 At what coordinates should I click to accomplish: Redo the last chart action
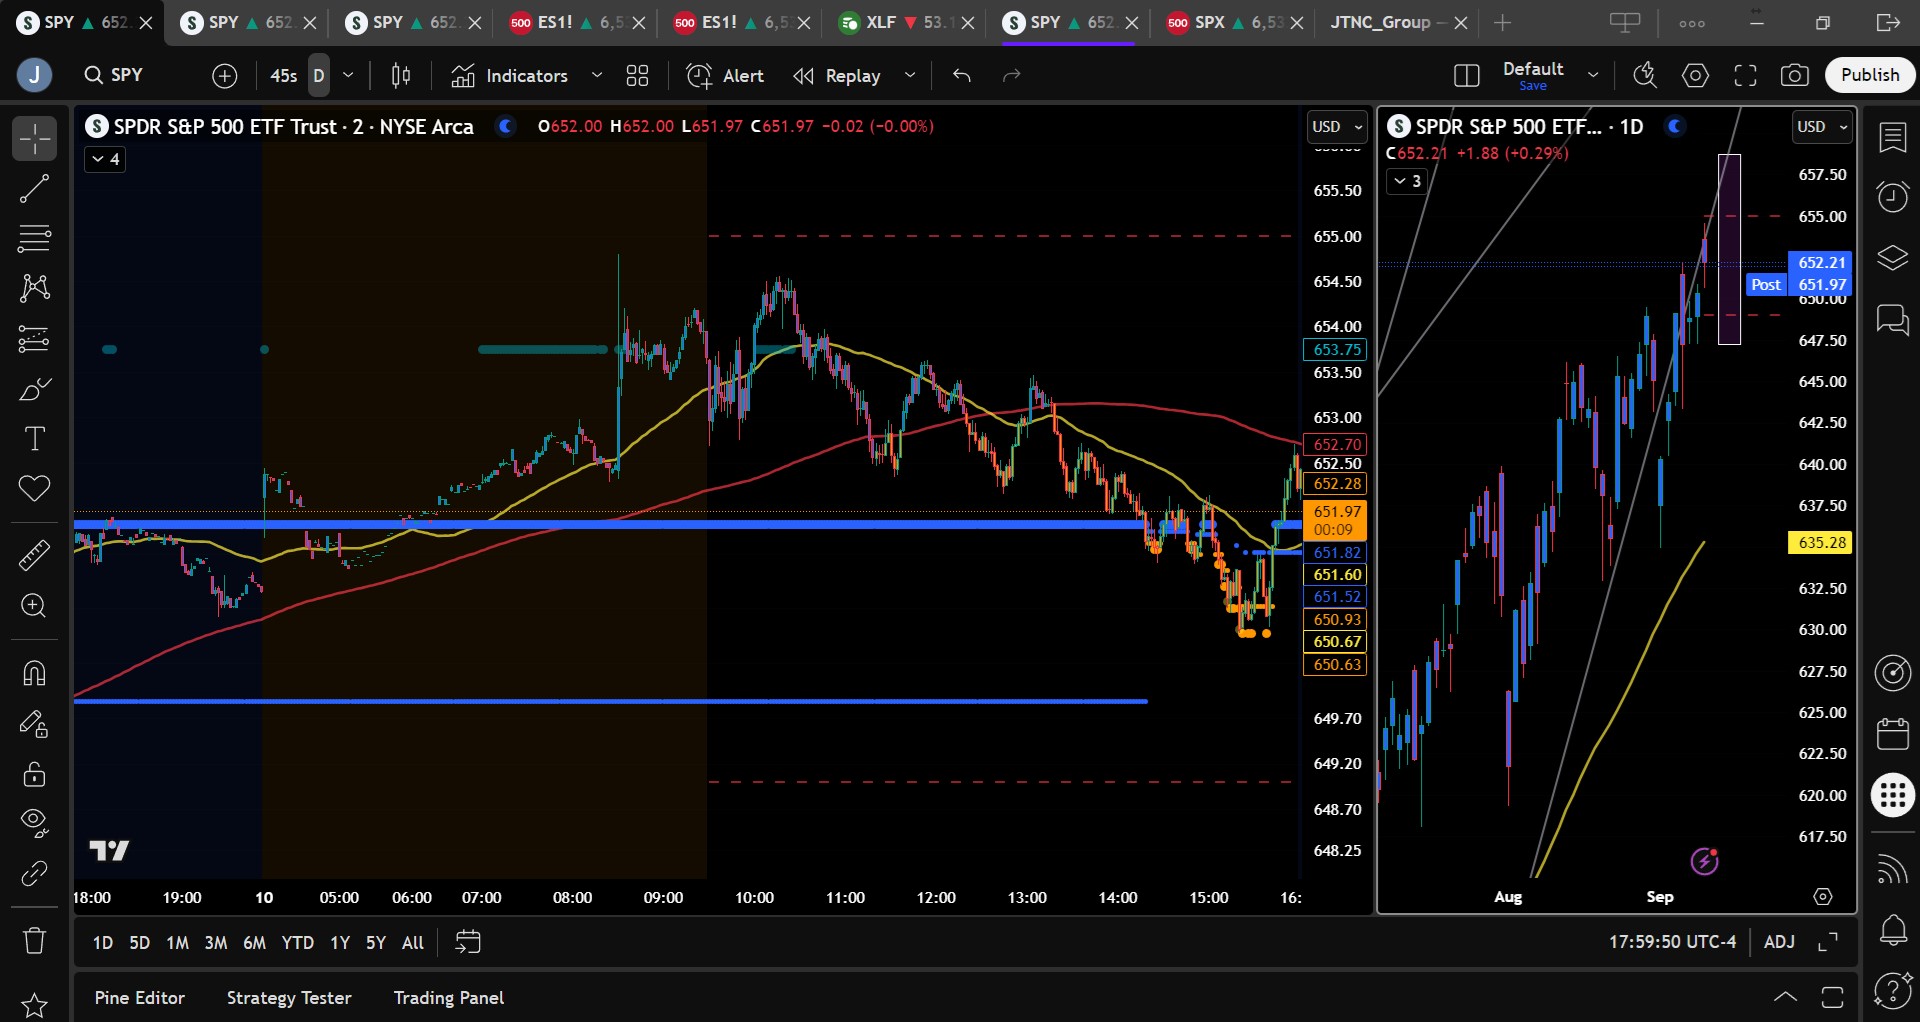(1012, 75)
